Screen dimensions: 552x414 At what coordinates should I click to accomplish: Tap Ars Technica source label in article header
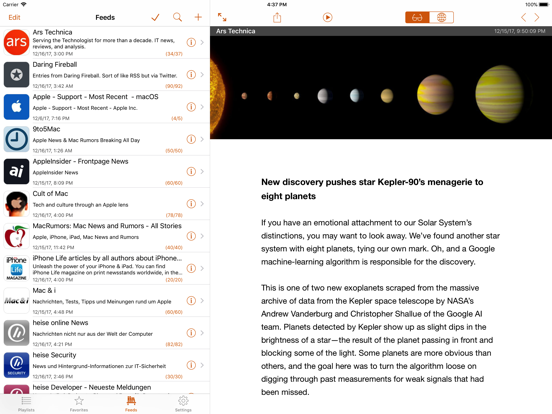coord(236,31)
